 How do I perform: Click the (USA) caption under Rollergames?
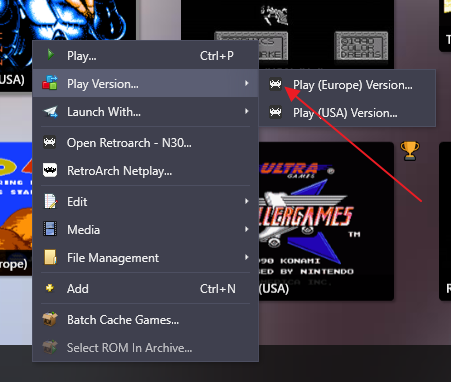coord(274,289)
